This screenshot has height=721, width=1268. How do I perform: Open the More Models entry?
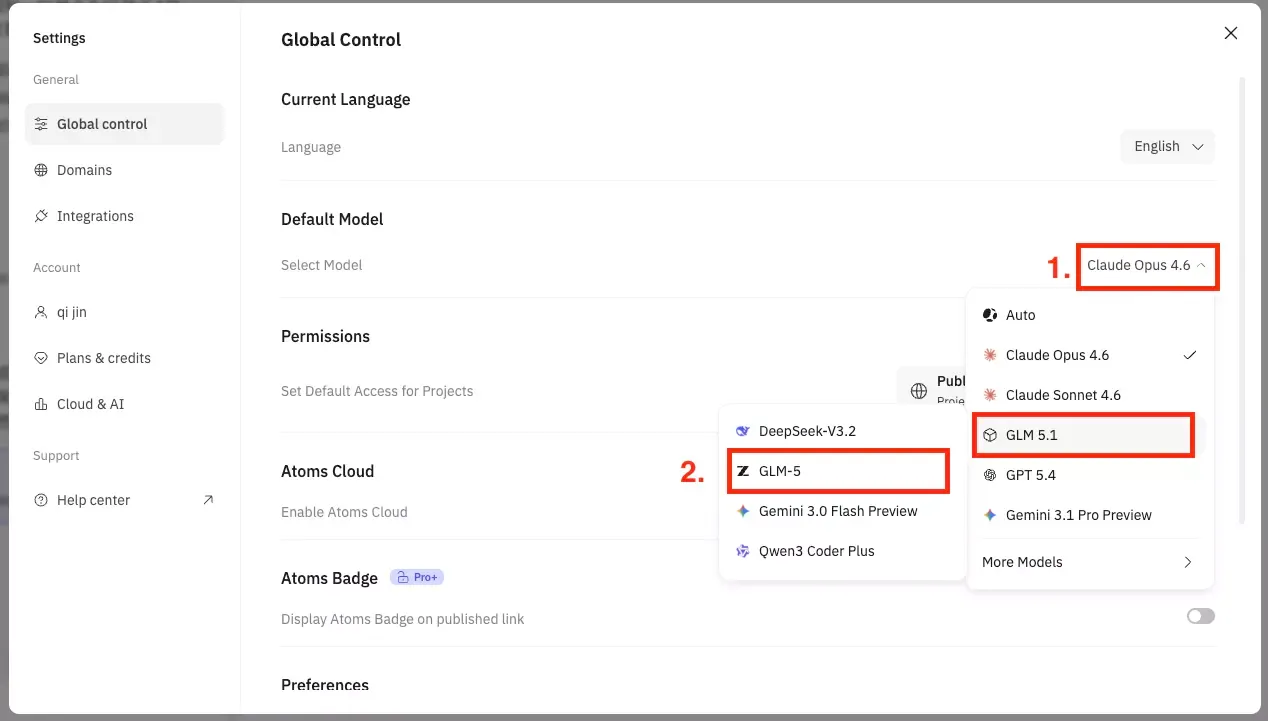click(x=1090, y=562)
